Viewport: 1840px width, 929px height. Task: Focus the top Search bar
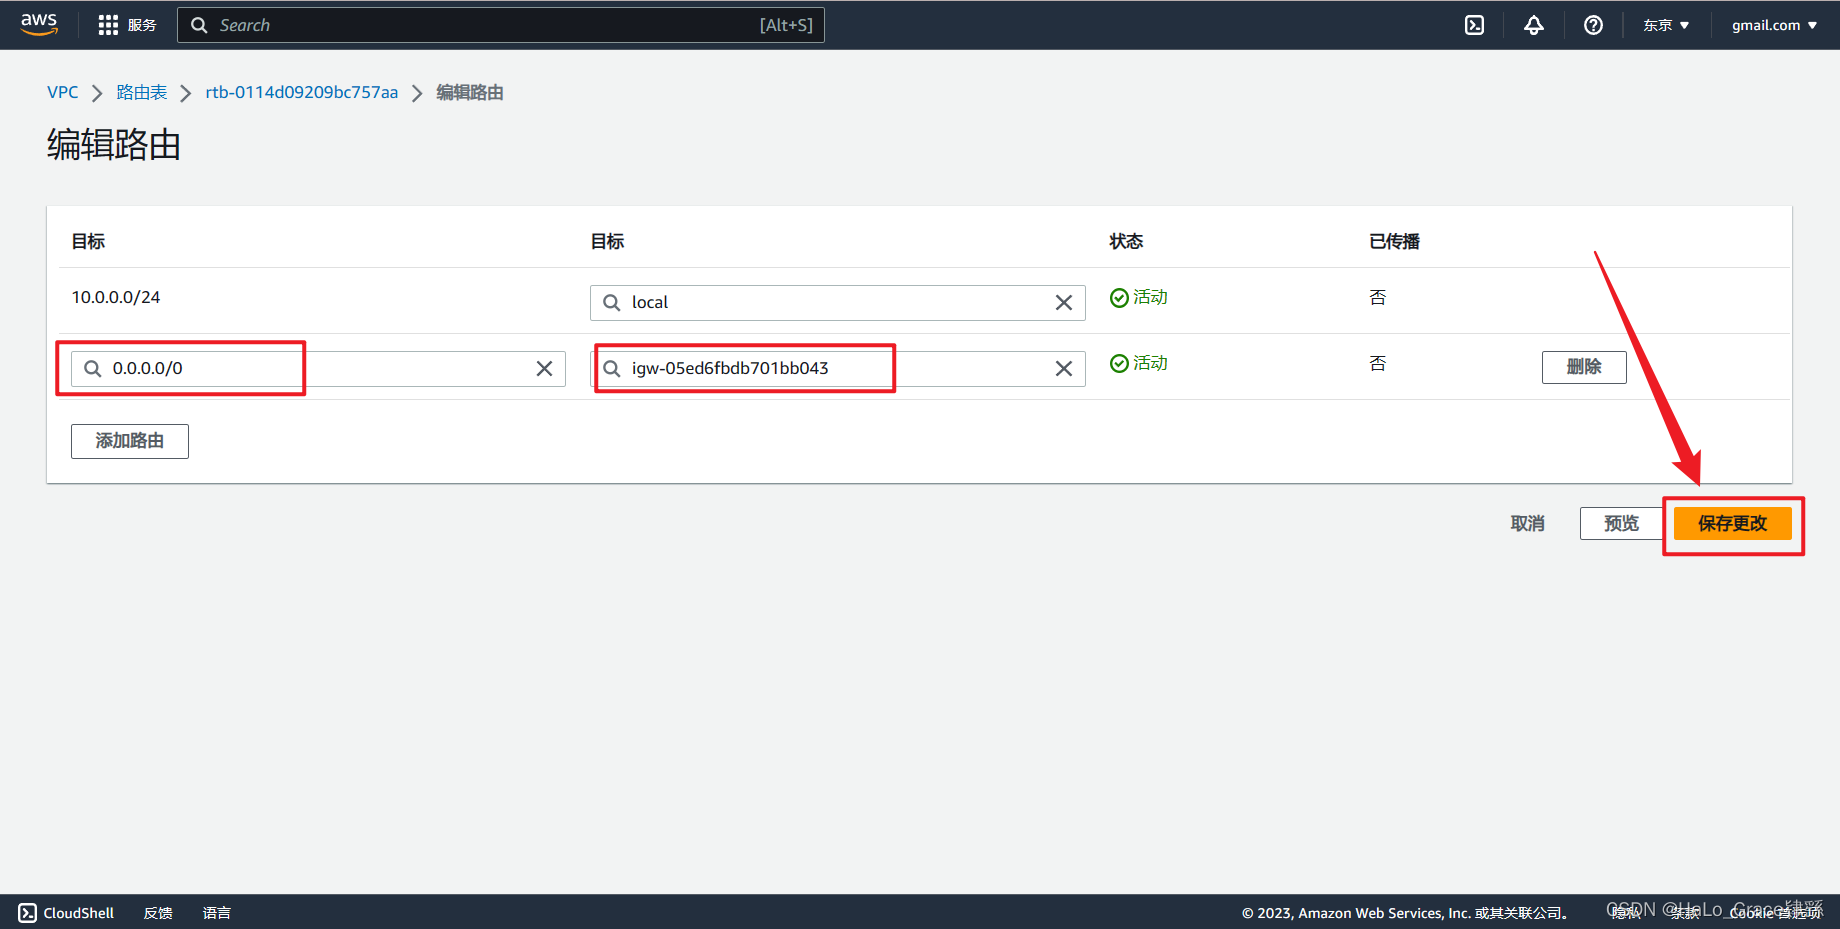coord(501,25)
